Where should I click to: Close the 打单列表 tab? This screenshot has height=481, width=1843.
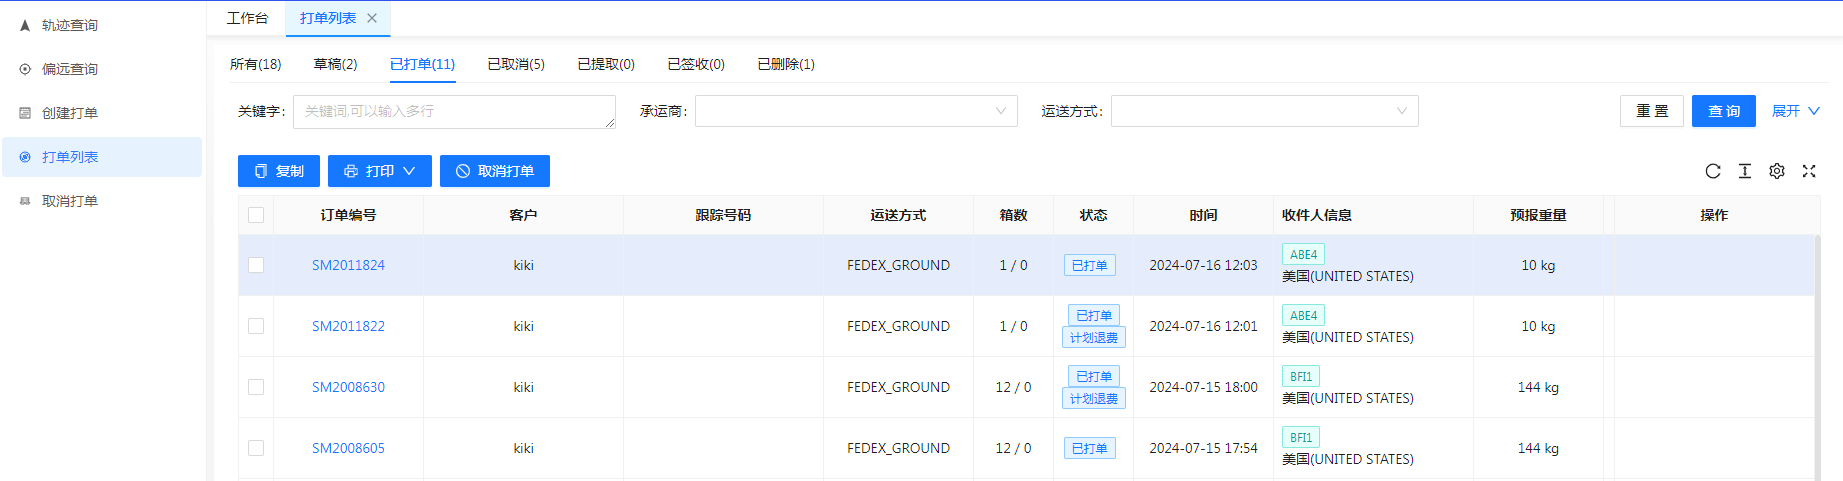tap(372, 18)
